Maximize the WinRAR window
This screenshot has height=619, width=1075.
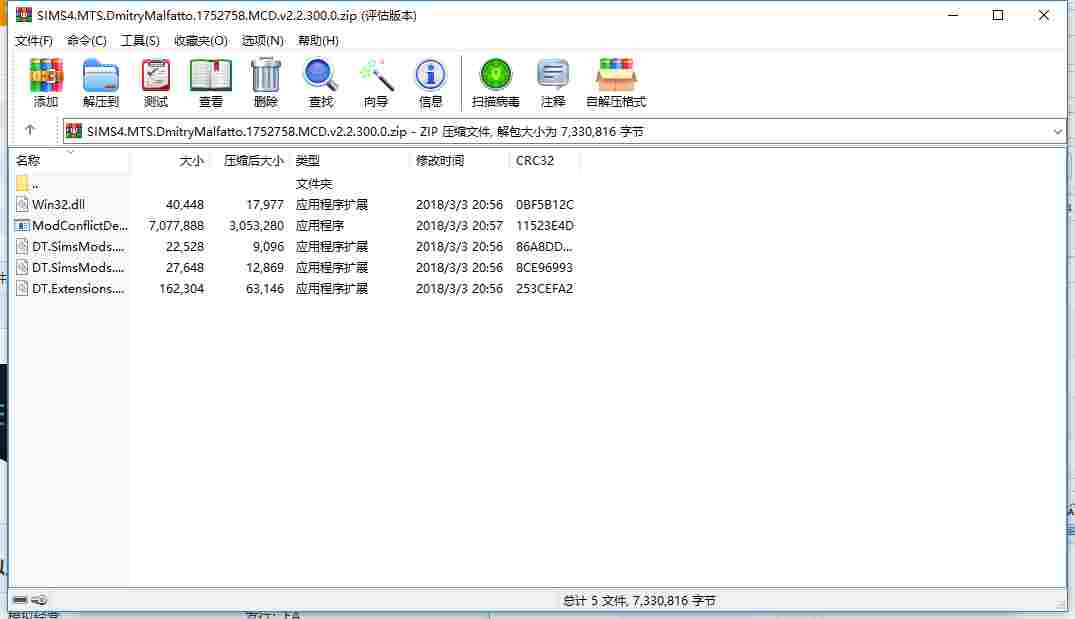coord(998,15)
